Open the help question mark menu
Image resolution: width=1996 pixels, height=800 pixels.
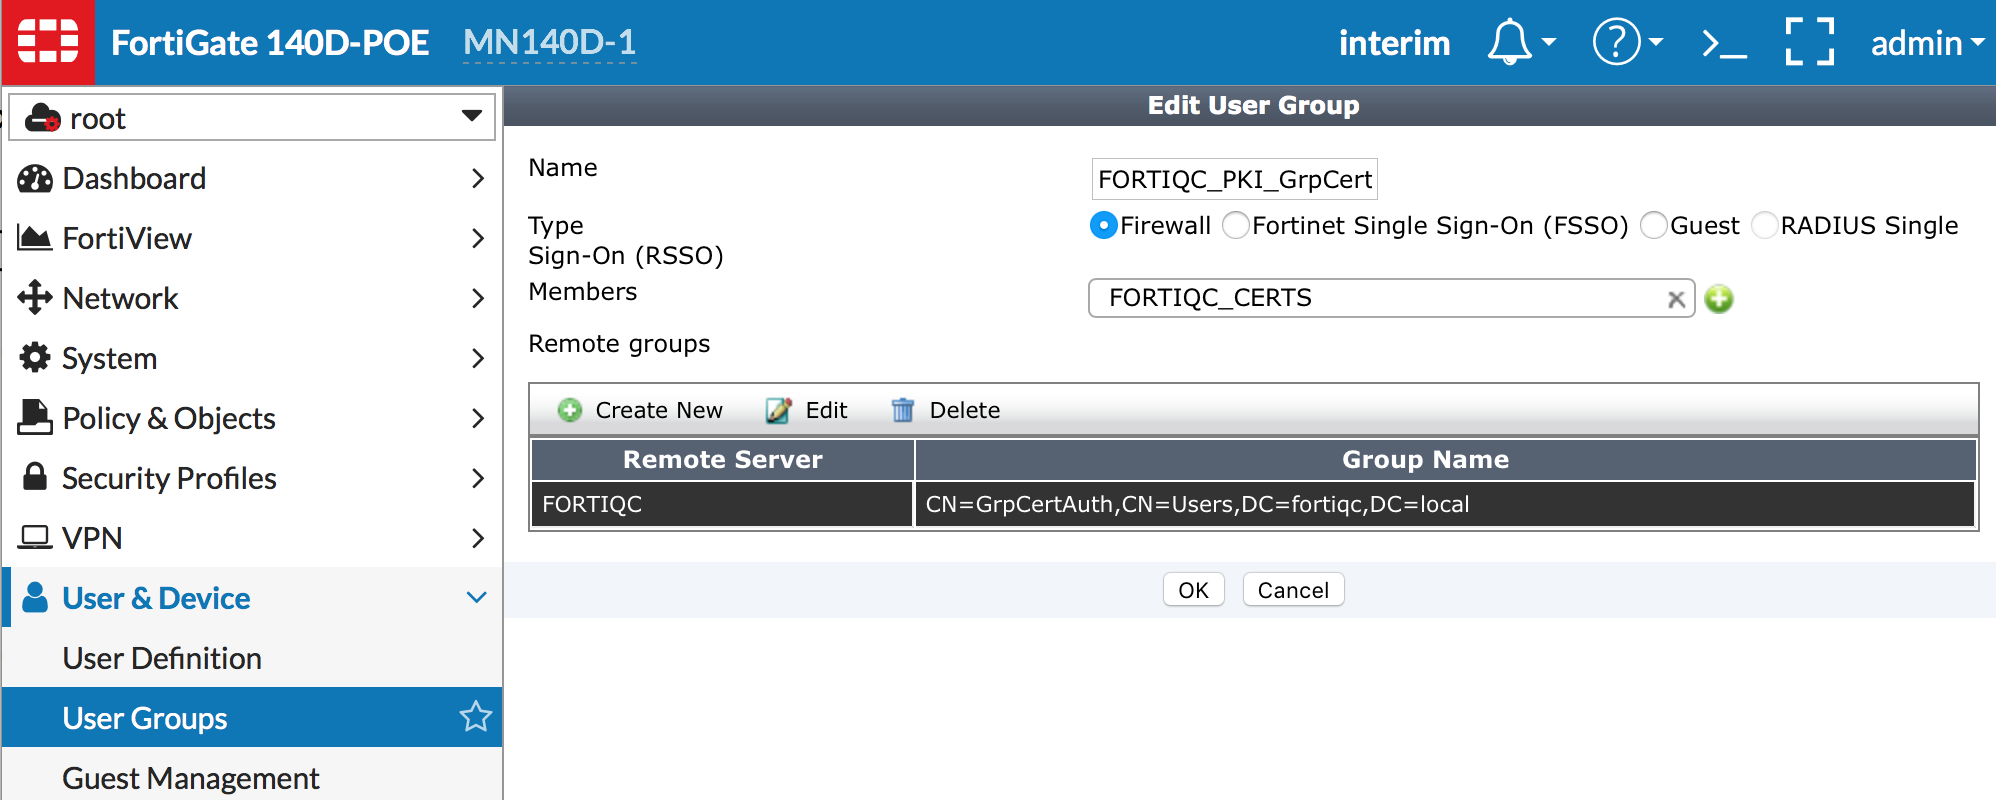click(1616, 42)
